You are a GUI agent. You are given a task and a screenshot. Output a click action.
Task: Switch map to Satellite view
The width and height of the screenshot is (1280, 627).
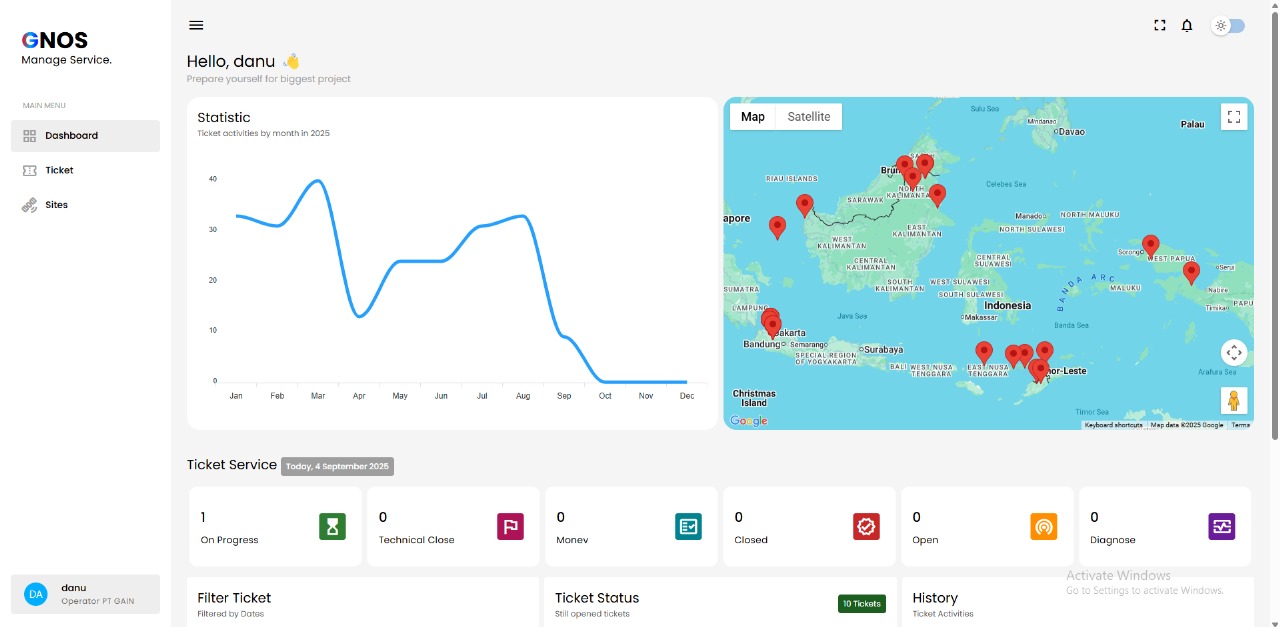click(808, 117)
